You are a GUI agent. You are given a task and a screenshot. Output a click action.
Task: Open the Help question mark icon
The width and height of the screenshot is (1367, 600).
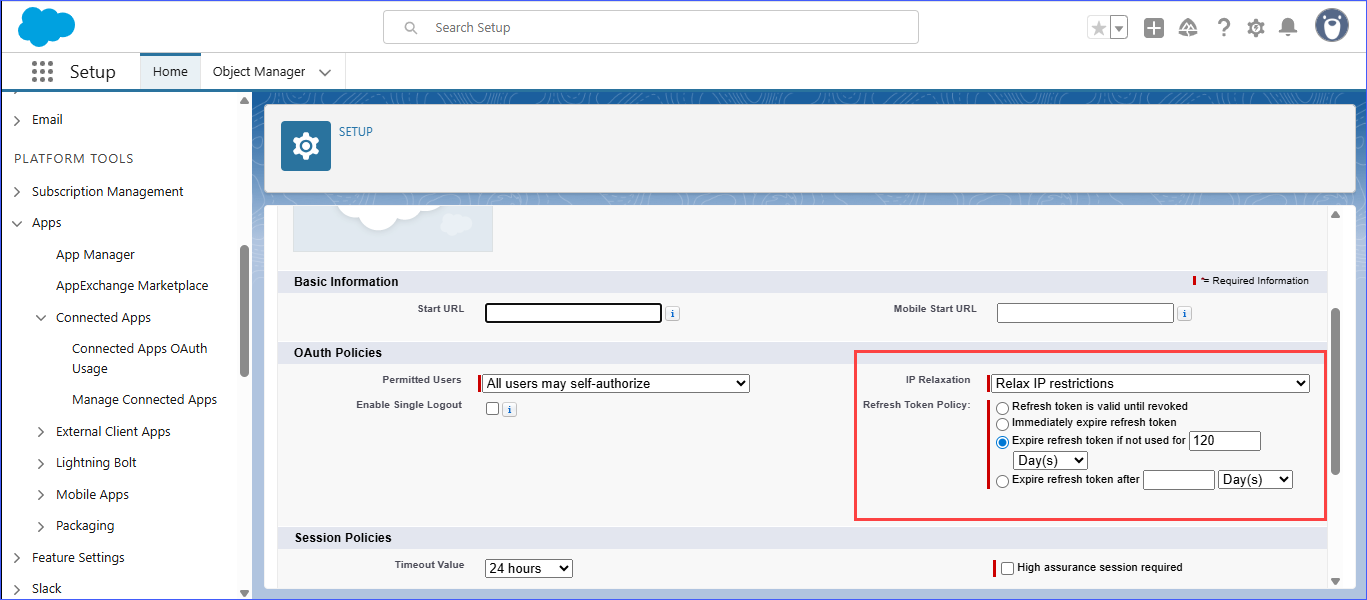pyautogui.click(x=1223, y=28)
